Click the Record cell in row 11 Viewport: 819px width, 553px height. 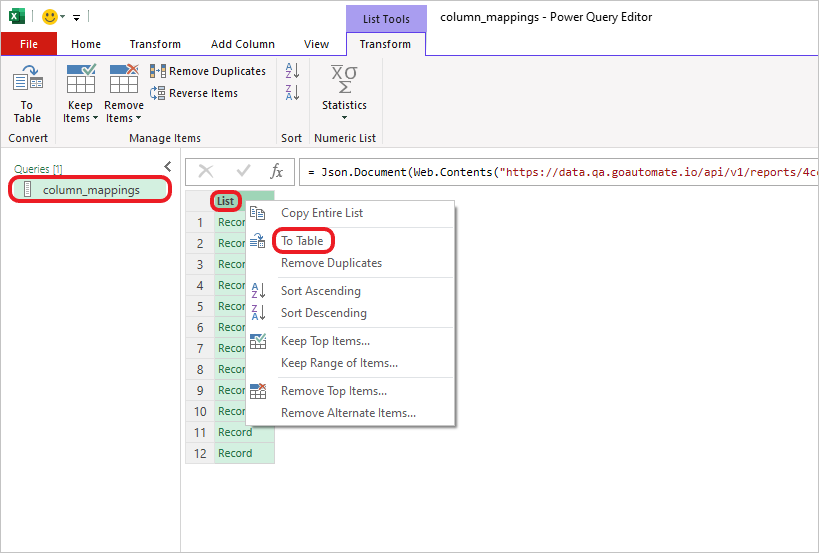(x=244, y=432)
